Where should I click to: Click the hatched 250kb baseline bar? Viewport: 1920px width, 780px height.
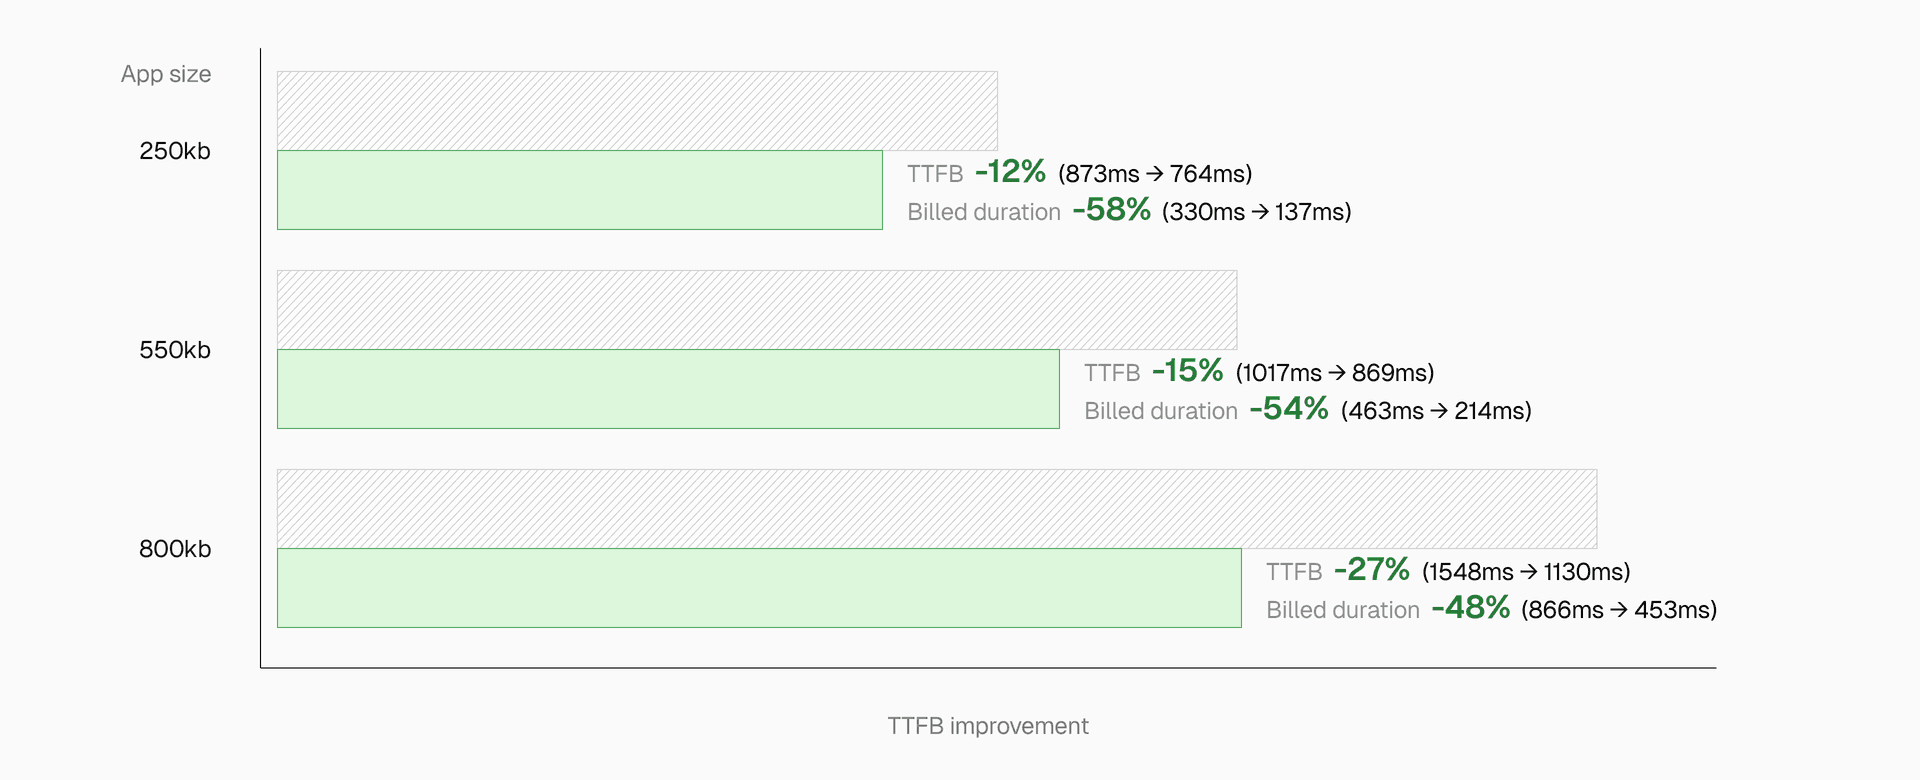[637, 110]
